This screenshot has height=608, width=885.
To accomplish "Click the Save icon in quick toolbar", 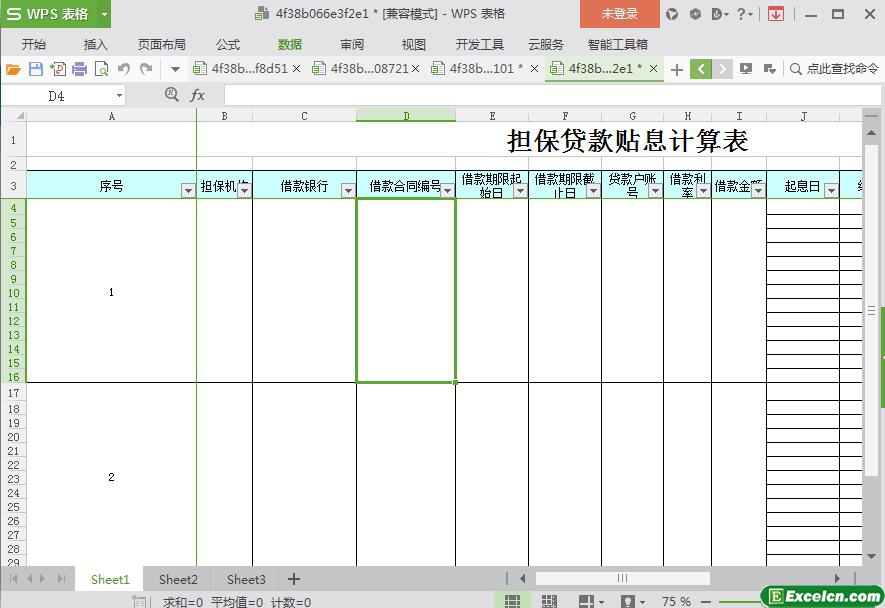I will 36,69.
